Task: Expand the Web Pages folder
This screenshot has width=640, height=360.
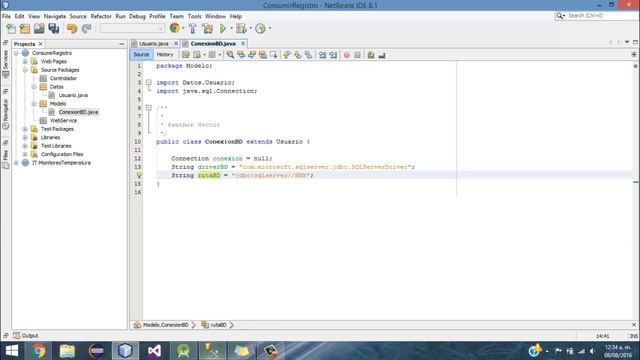Action: tap(25, 62)
